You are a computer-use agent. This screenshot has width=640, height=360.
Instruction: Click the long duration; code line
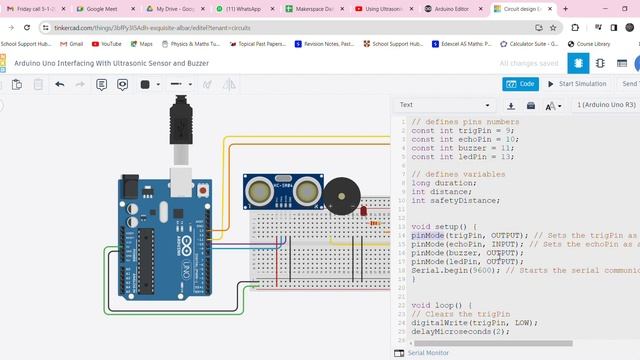coord(444,183)
